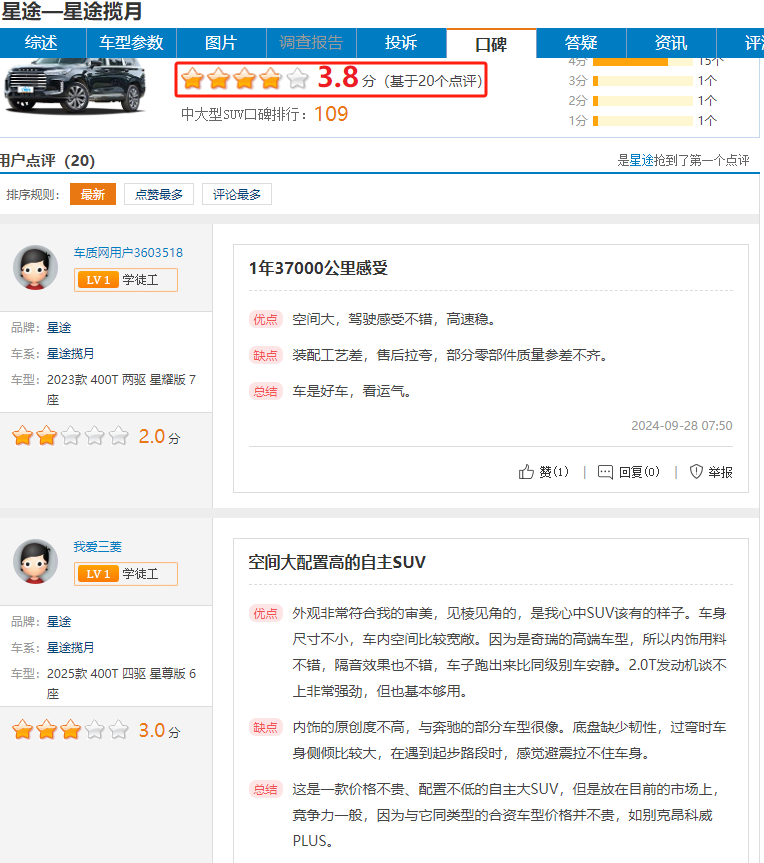Click the 用户点评 (20) heading

pos(47,161)
